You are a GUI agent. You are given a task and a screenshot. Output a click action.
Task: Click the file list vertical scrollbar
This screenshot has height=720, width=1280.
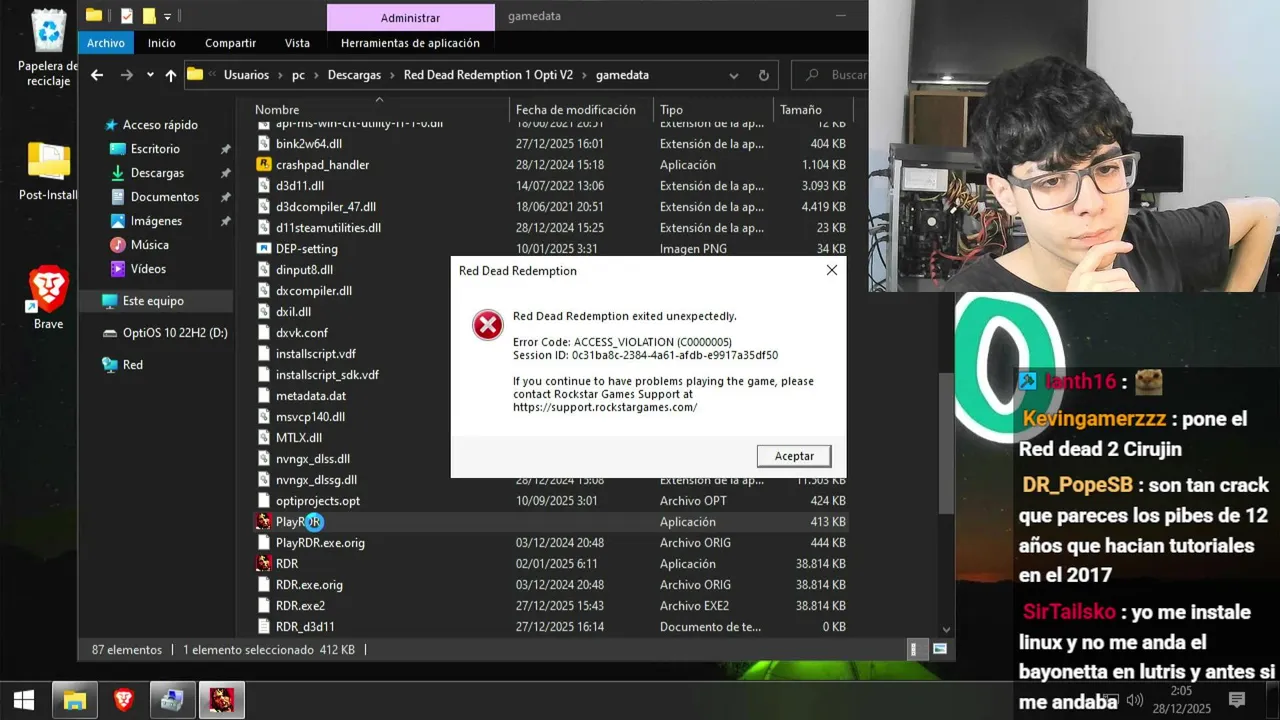(x=946, y=445)
